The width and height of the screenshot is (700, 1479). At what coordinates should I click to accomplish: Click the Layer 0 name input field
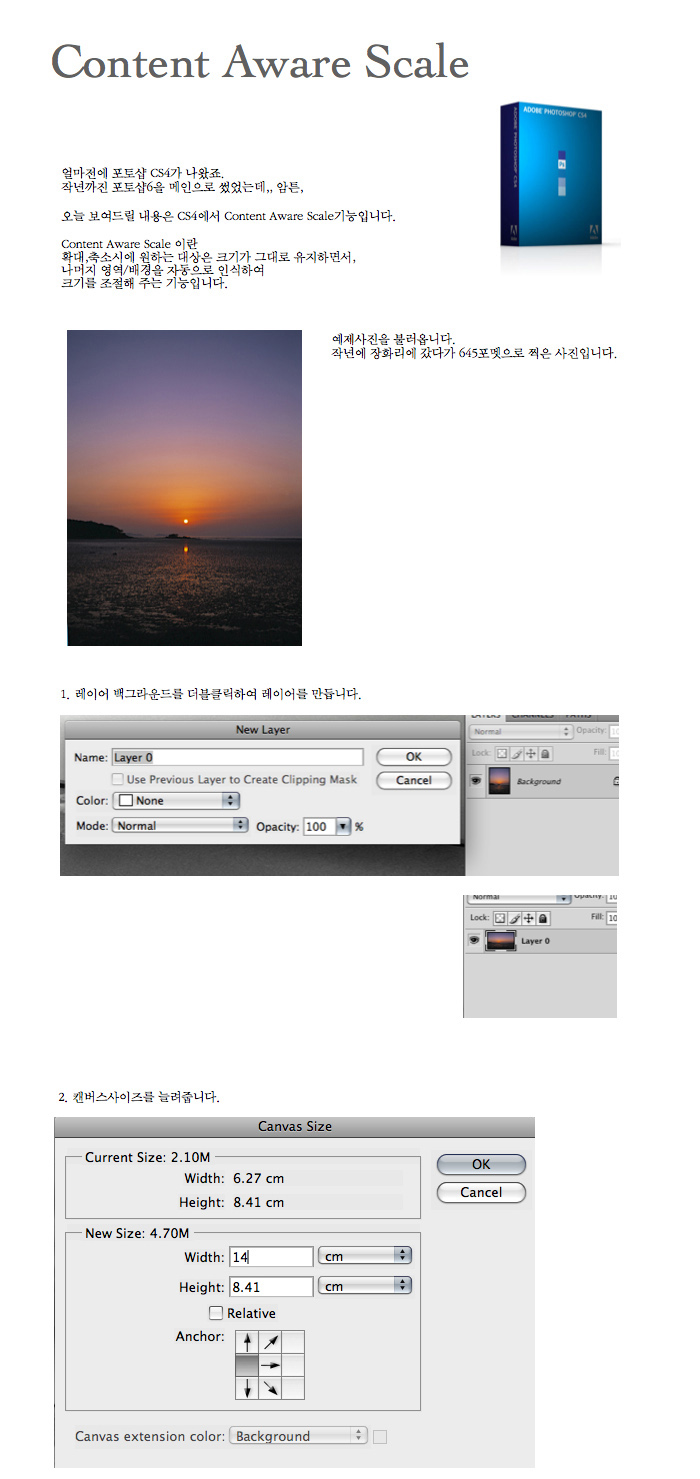pyautogui.click(x=236, y=757)
